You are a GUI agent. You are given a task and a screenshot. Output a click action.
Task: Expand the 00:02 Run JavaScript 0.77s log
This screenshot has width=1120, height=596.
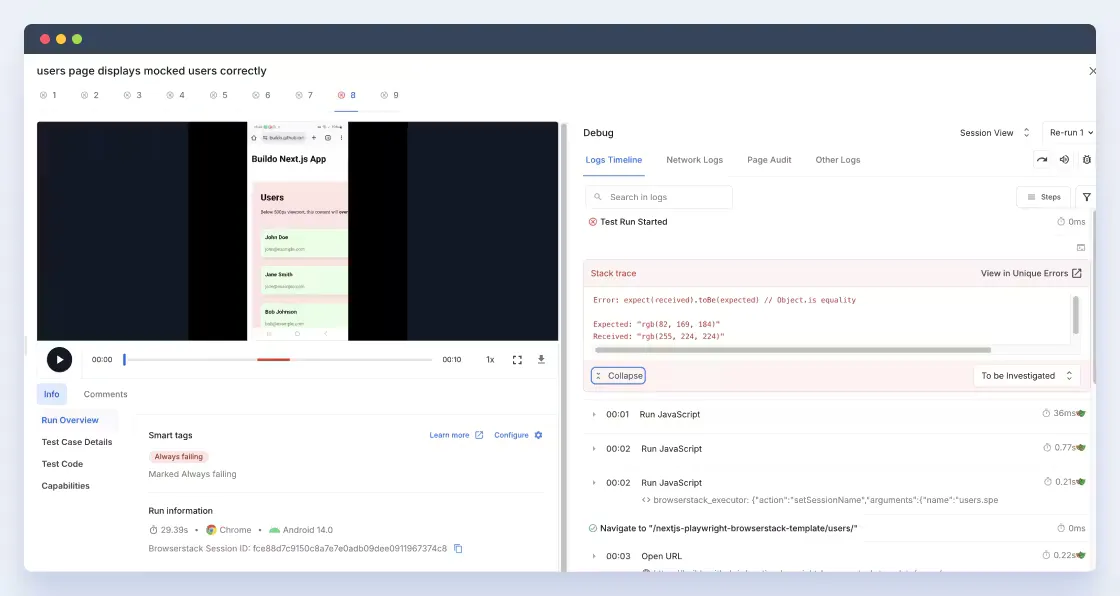(594, 449)
